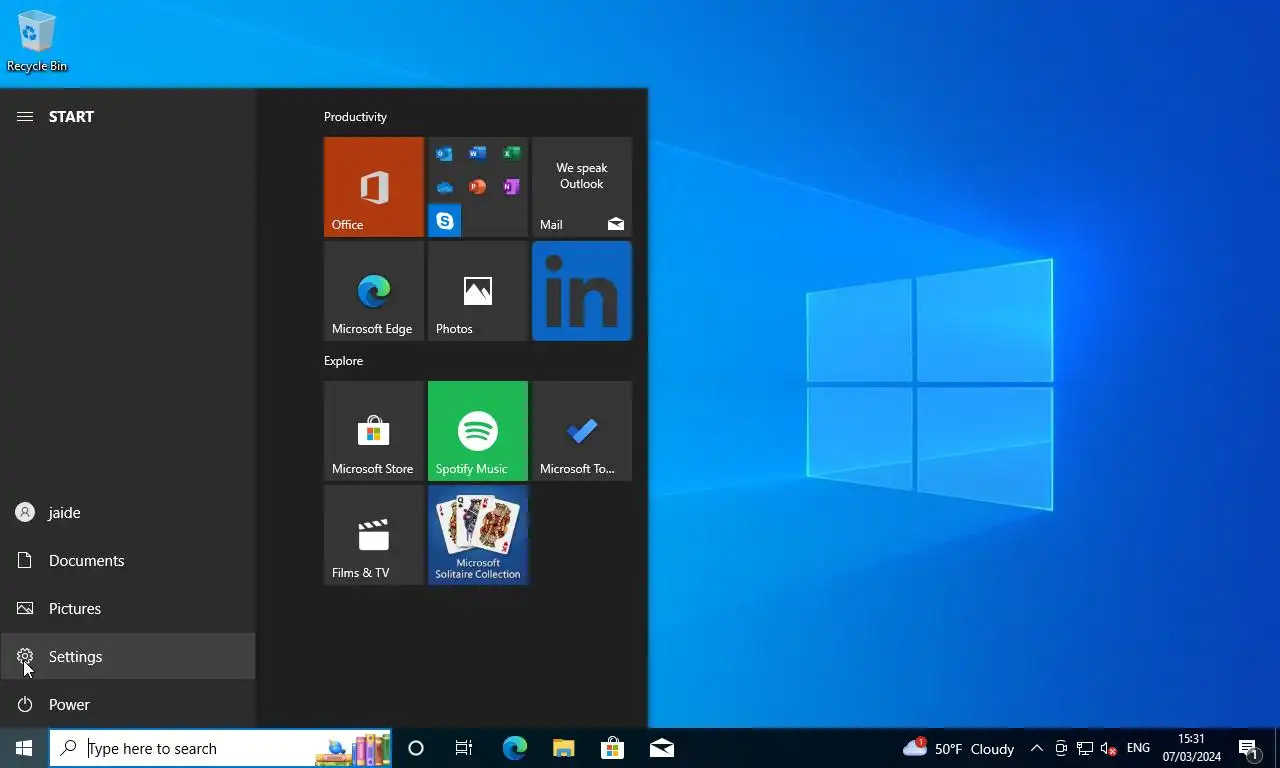Click the Productivity group header
This screenshot has width=1280, height=768.
[355, 117]
